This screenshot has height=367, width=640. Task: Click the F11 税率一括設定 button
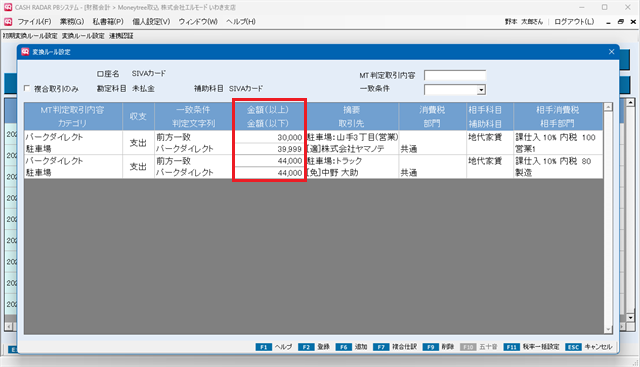531,347
